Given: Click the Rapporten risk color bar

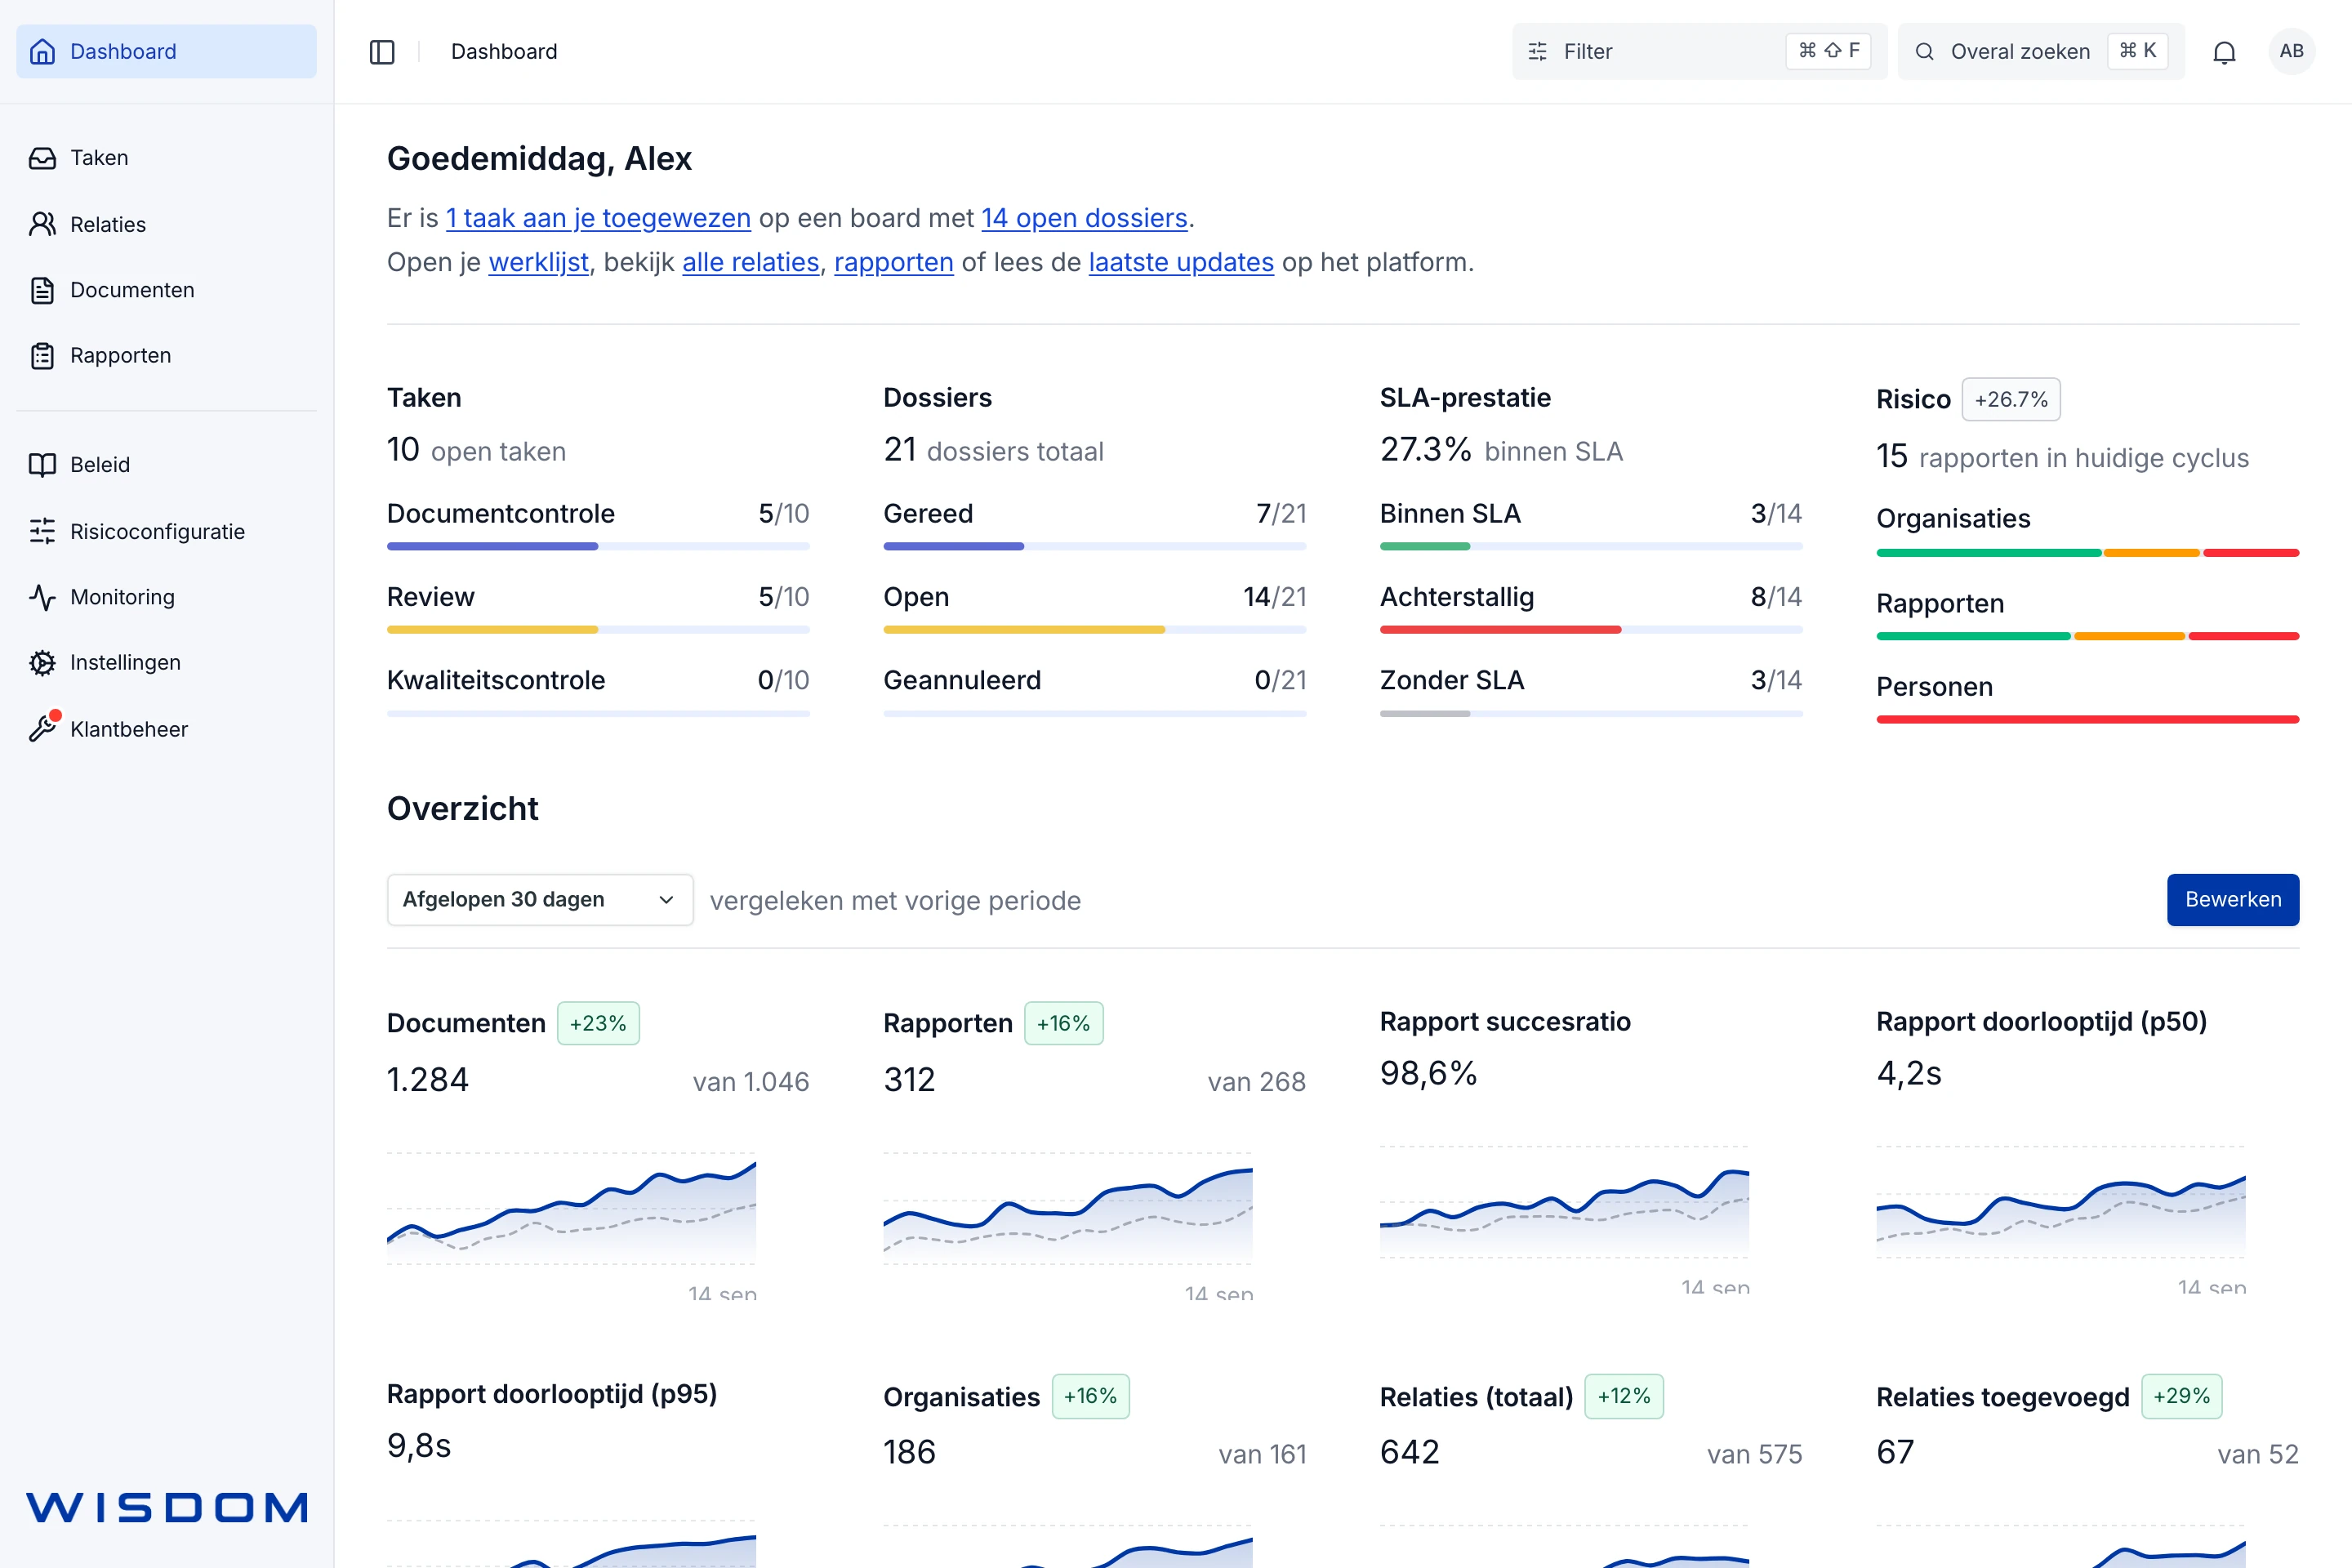Looking at the screenshot, I should click(2088, 636).
